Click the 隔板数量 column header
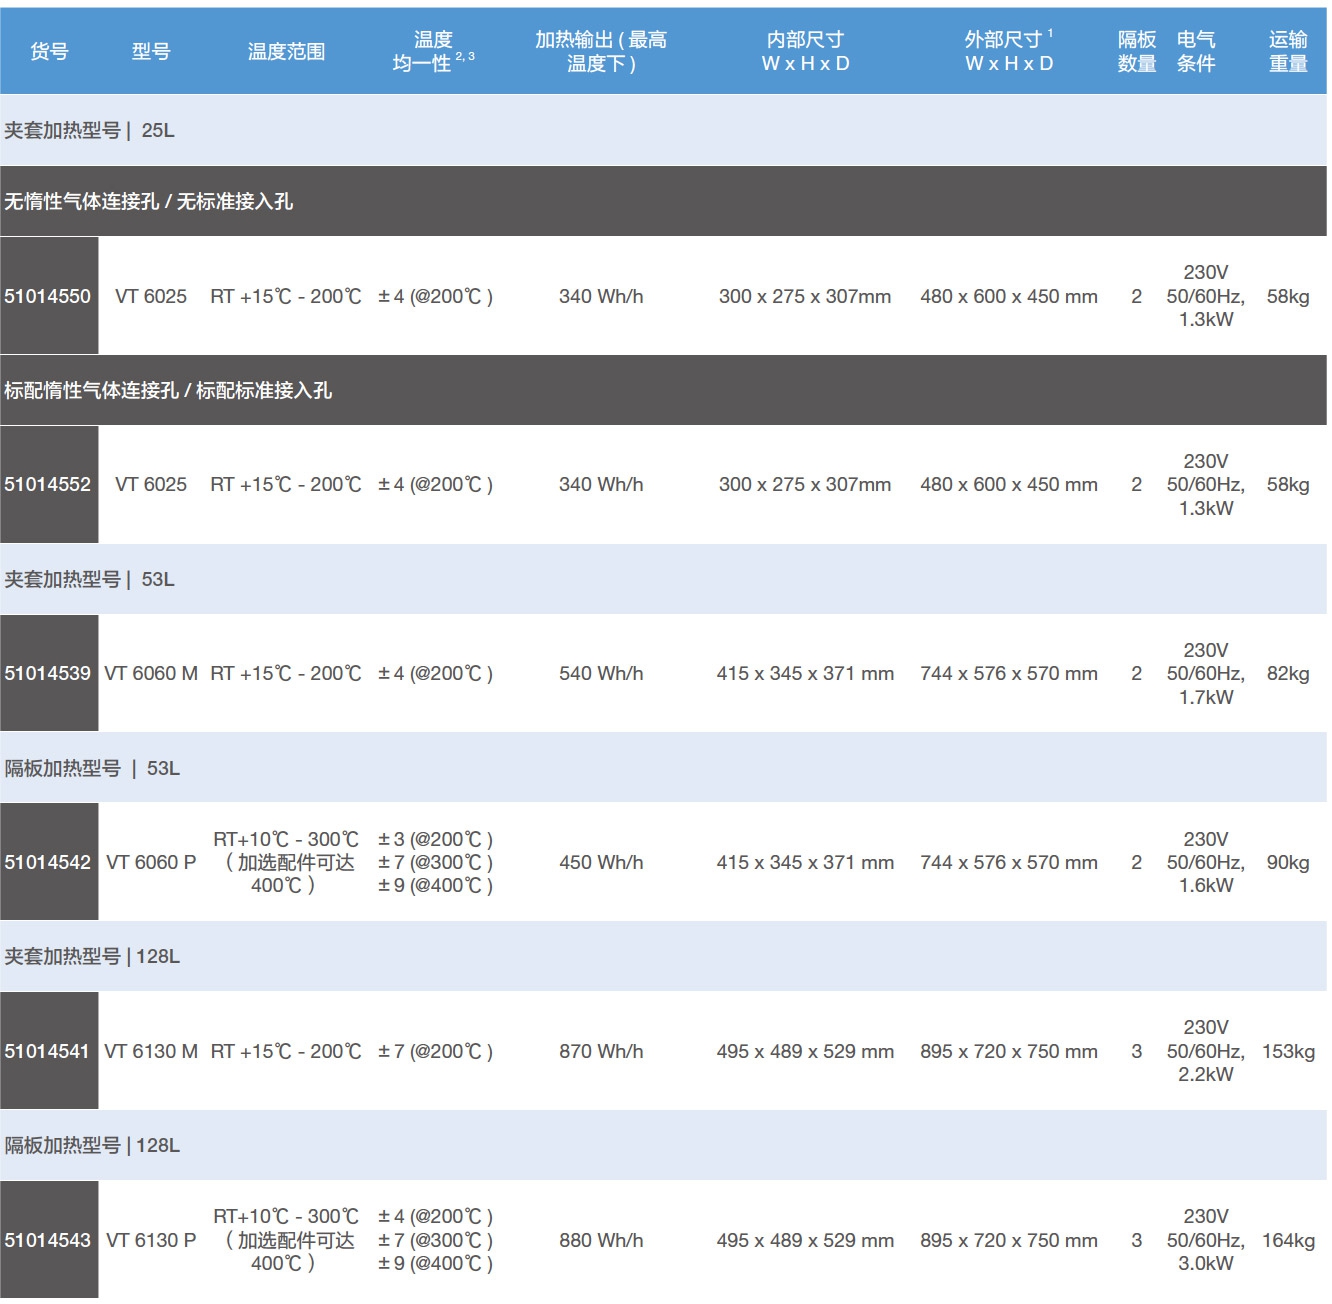1332x1304 pixels. [x=1137, y=52]
